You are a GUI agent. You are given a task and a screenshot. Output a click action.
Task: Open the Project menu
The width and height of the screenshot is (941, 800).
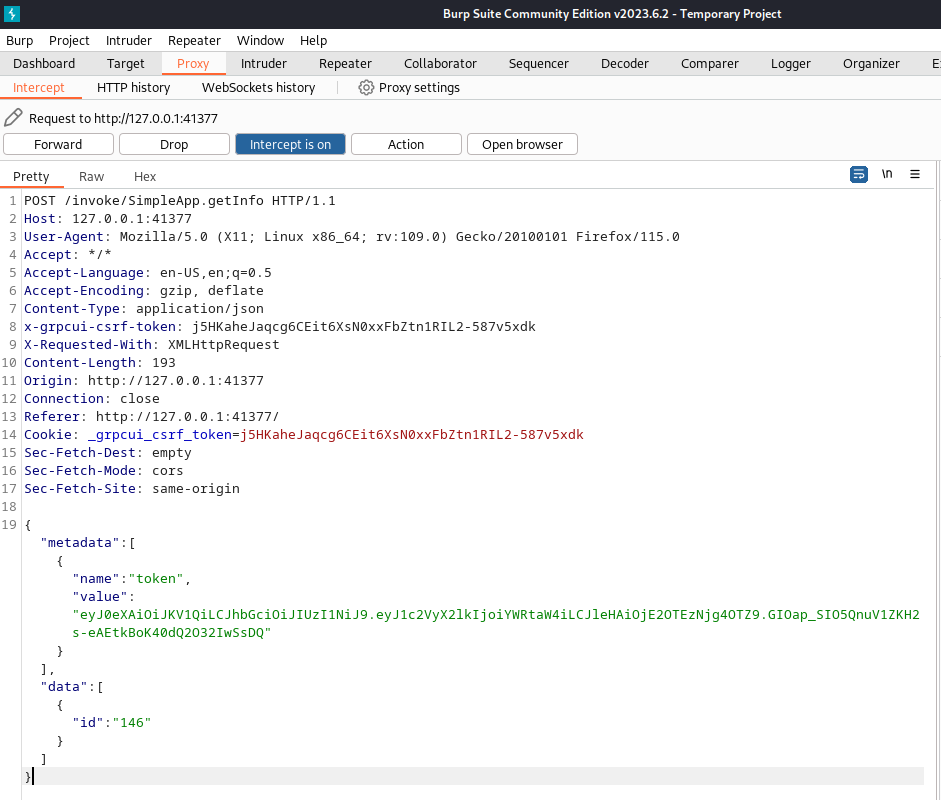click(x=69, y=40)
